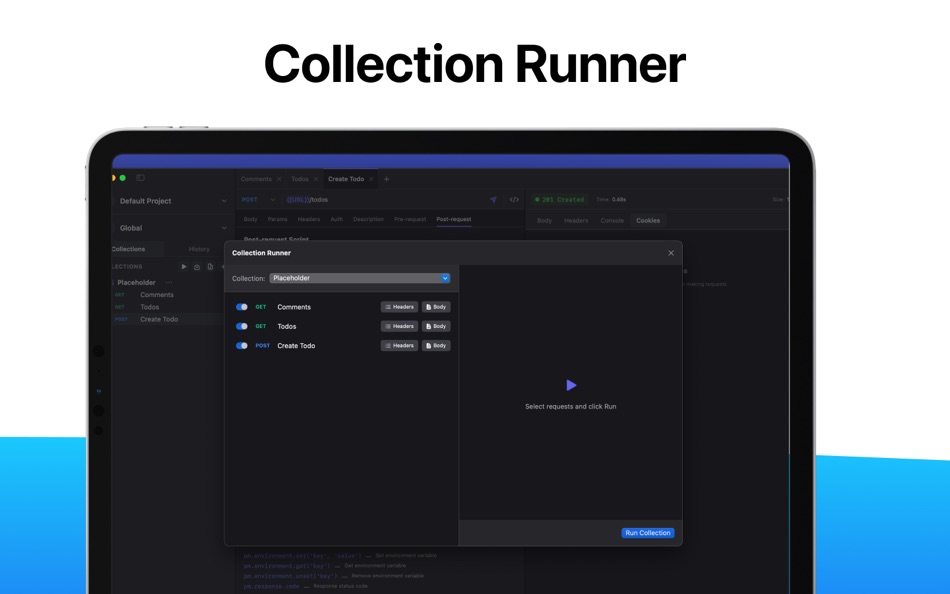Click the Body icon button beside Todos
Viewport: 950px width, 594px height.
[x=436, y=326]
